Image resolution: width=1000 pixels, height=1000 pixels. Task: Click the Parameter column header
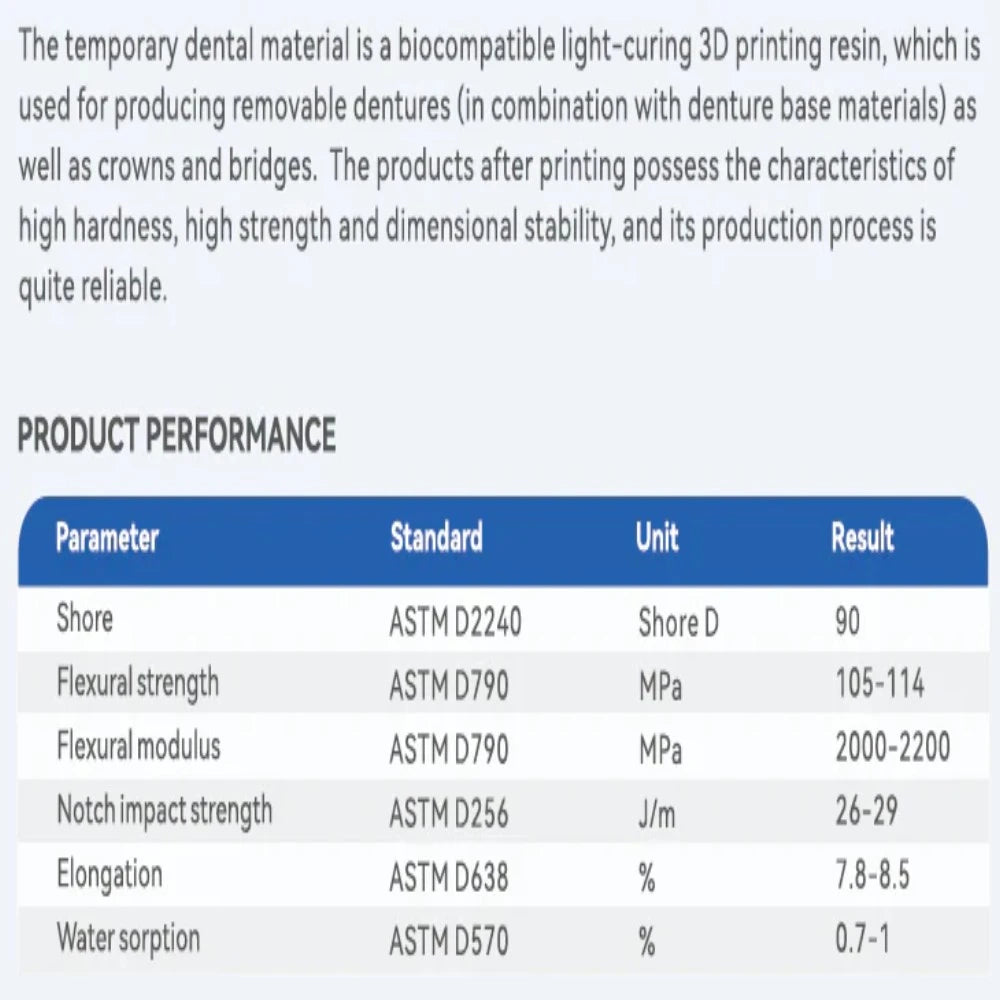tap(107, 538)
